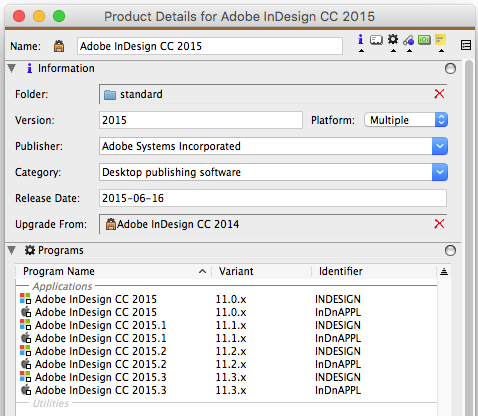Click the product icon of Adobe InDesign CC 2014
This screenshot has height=416, width=478.
point(111,224)
